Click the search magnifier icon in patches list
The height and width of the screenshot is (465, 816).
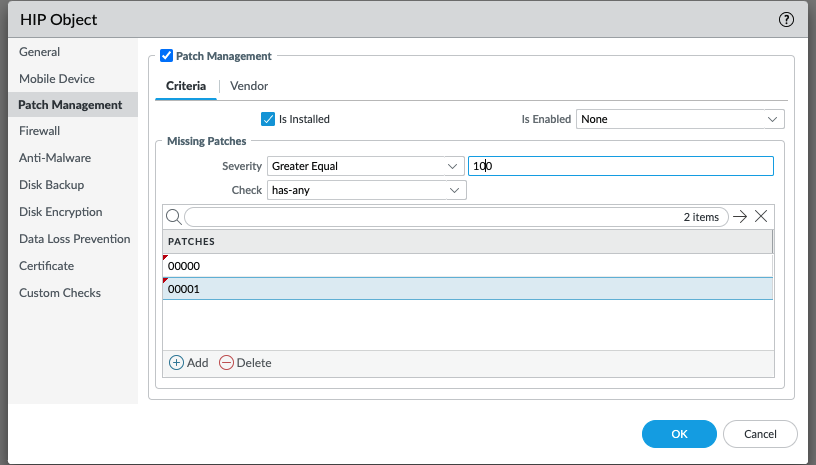pyautogui.click(x=173, y=217)
